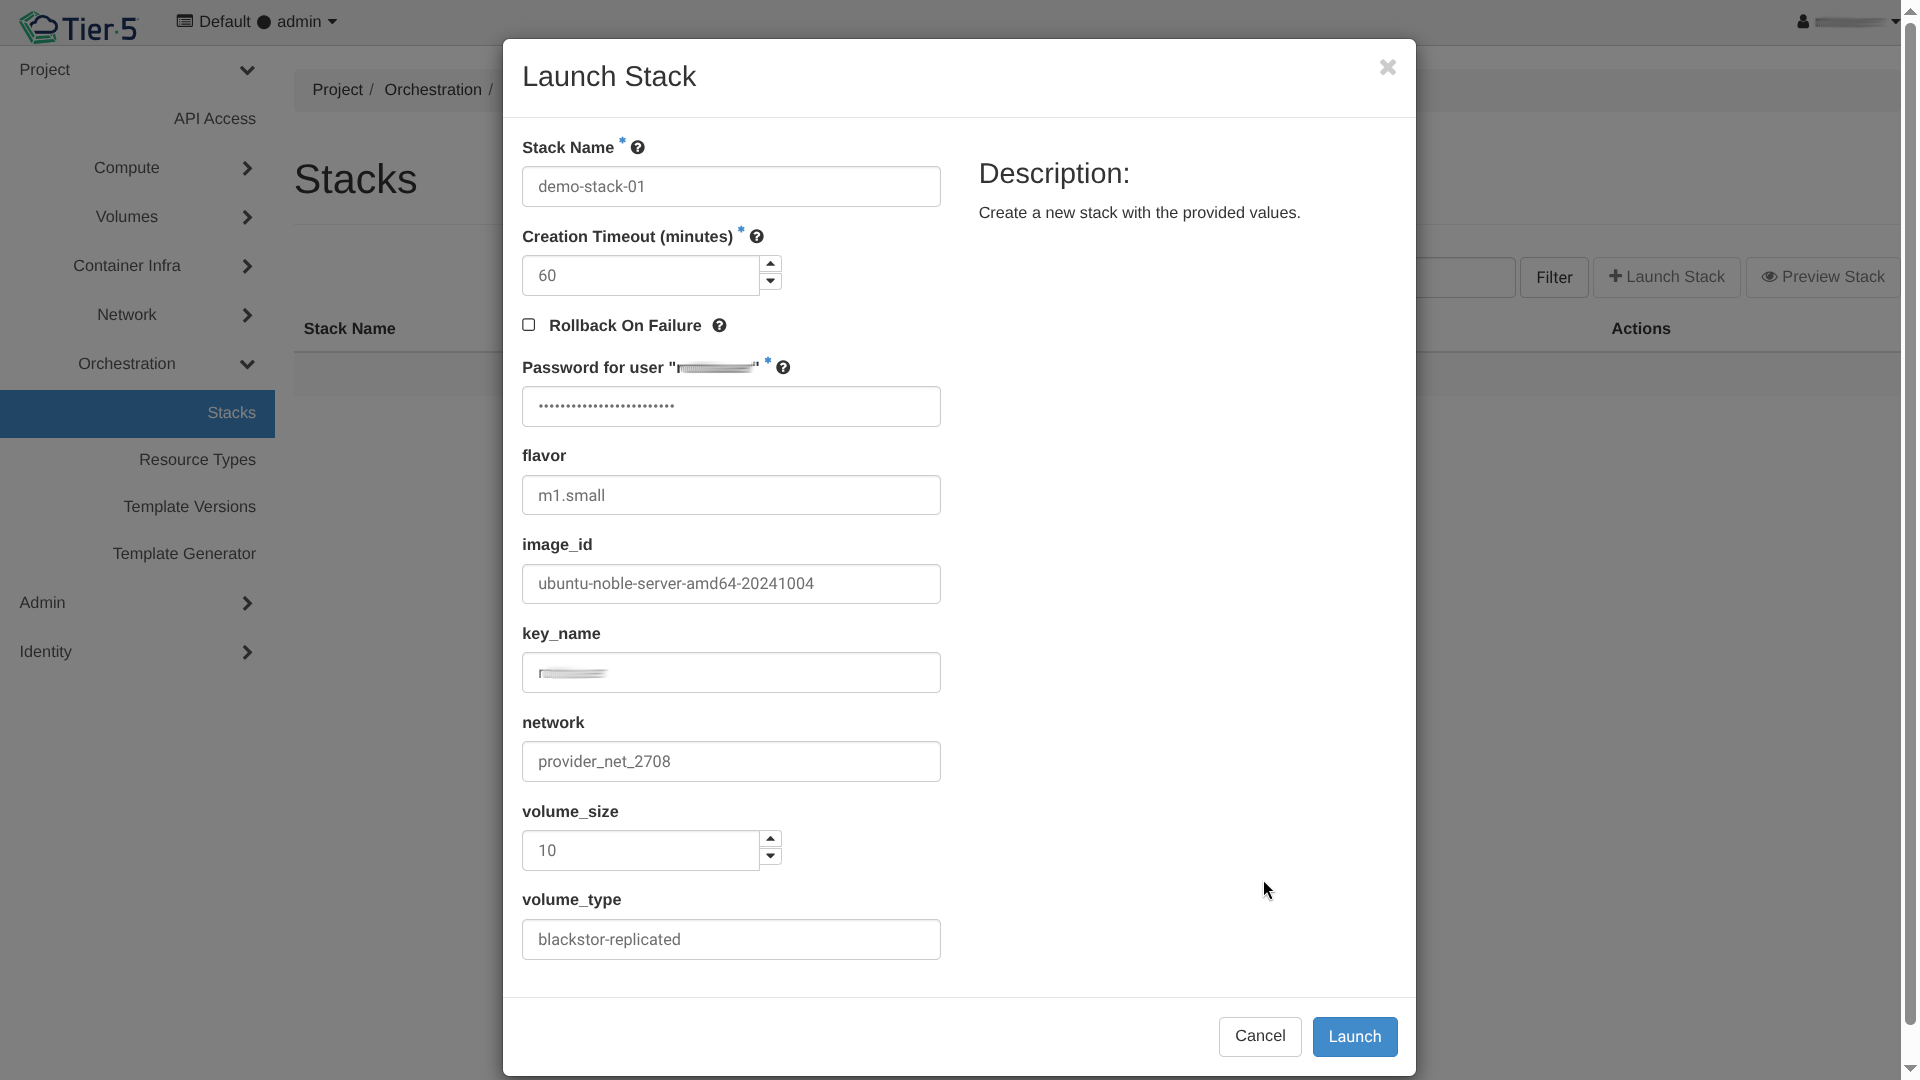Open Template Generator in sidebar

184,554
